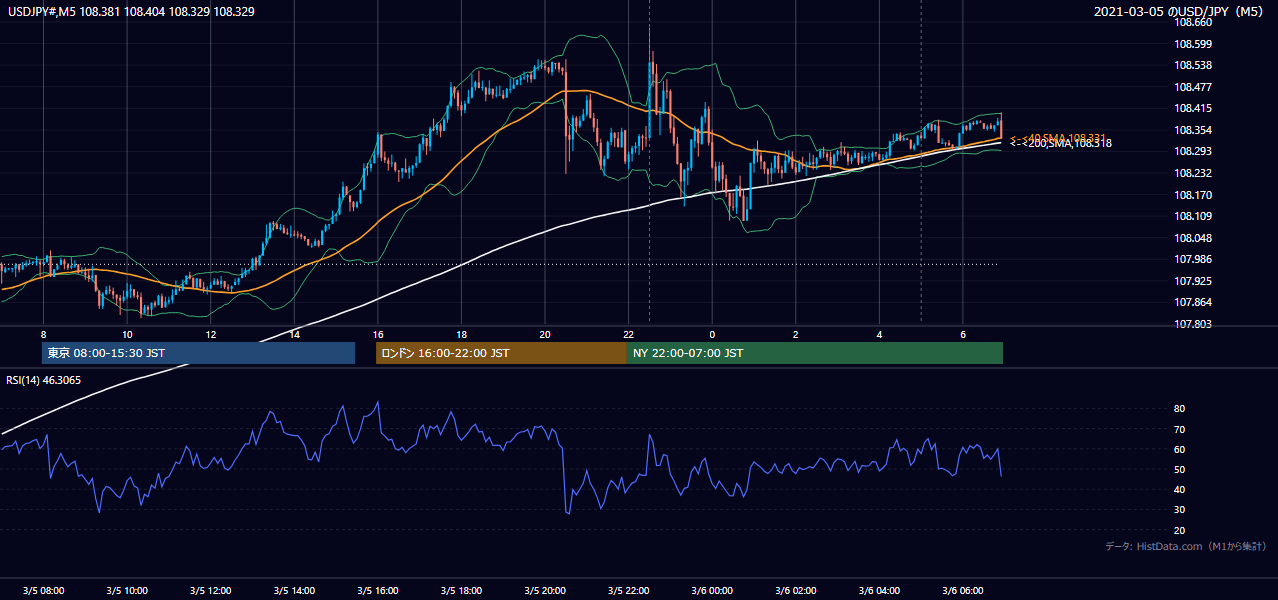Click price axis value 107.925

point(1192,281)
